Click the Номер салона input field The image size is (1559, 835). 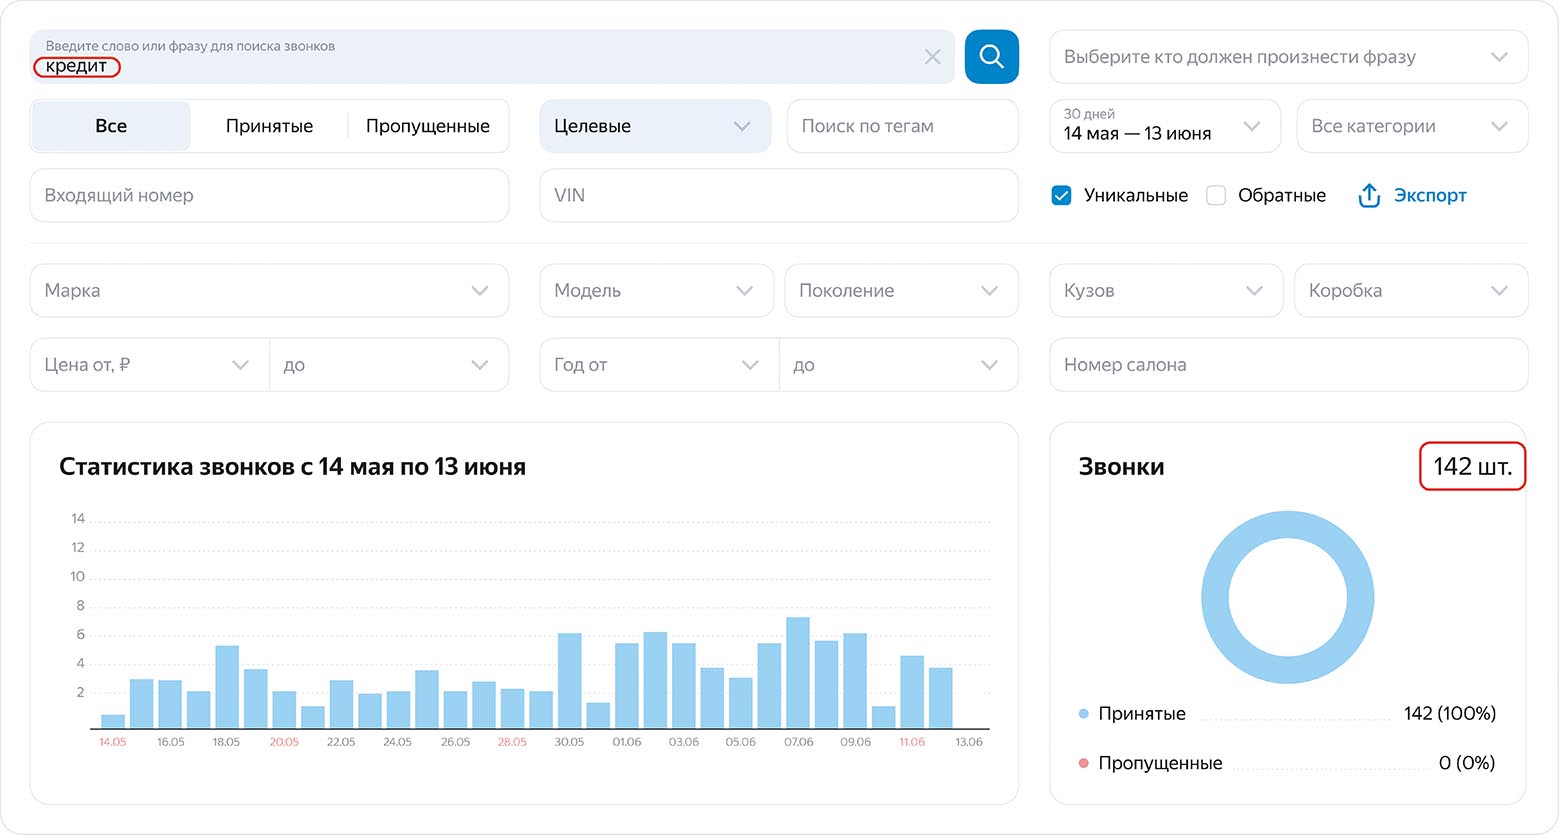(x=1288, y=365)
